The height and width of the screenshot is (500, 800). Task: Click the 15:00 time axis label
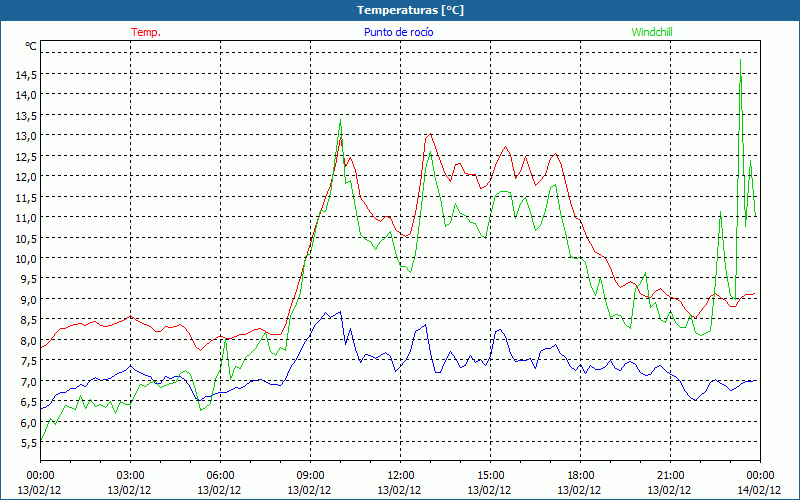[490, 476]
